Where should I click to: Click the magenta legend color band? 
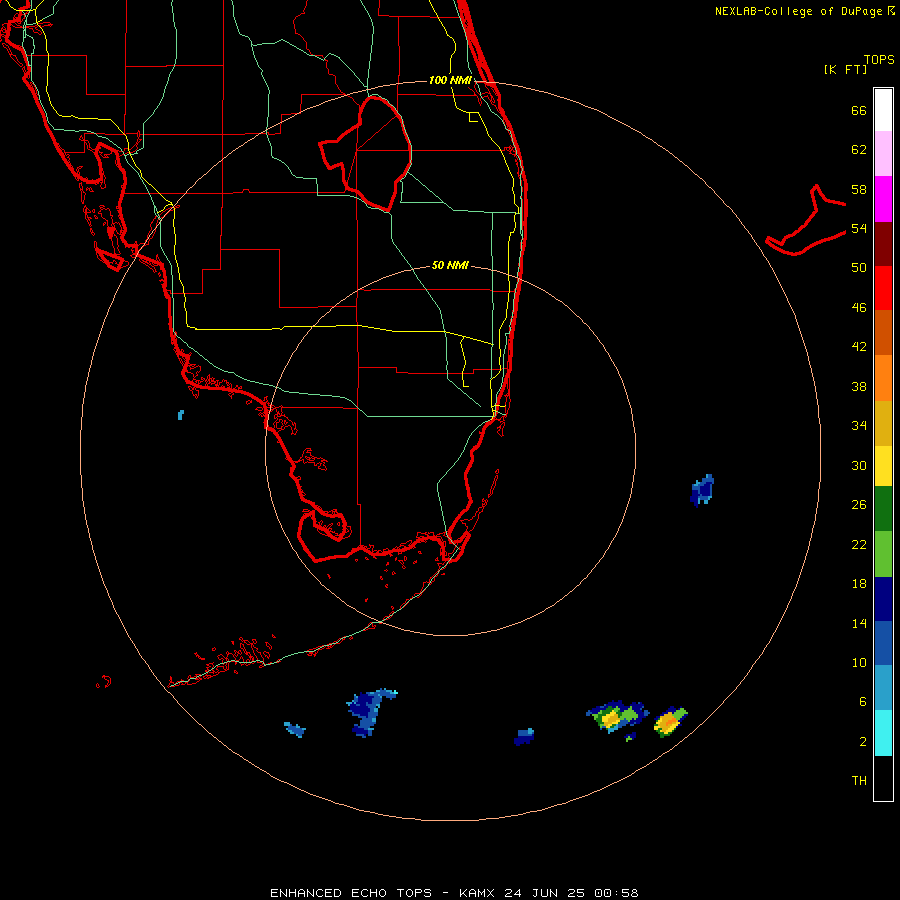883,199
